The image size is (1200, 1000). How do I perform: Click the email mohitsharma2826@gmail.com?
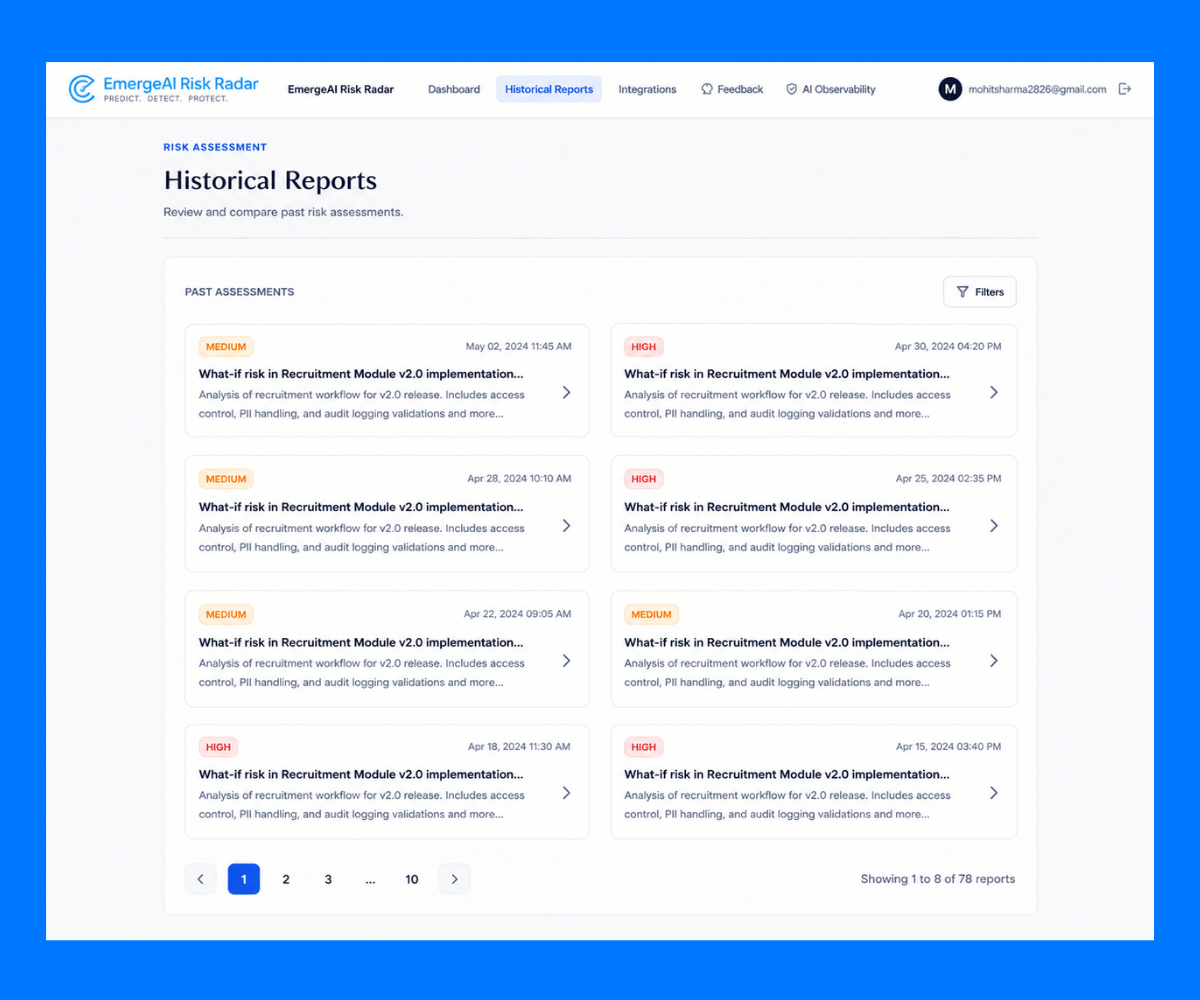(1037, 89)
